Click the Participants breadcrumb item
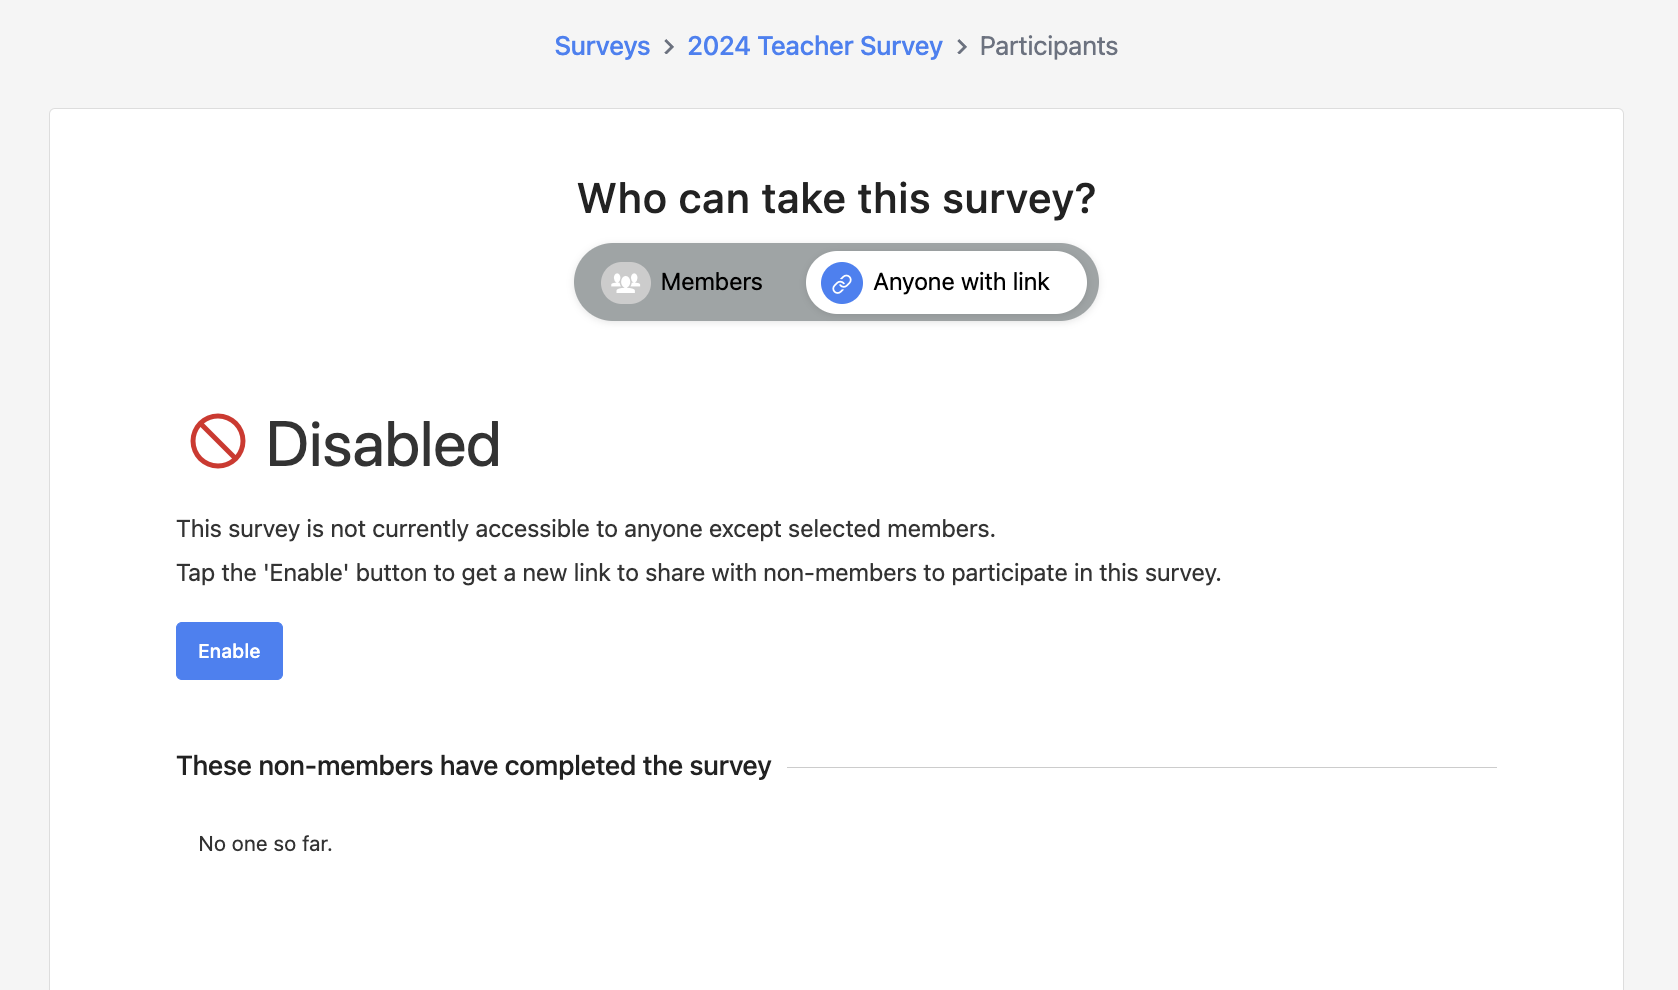This screenshot has width=1678, height=990. [x=1048, y=46]
